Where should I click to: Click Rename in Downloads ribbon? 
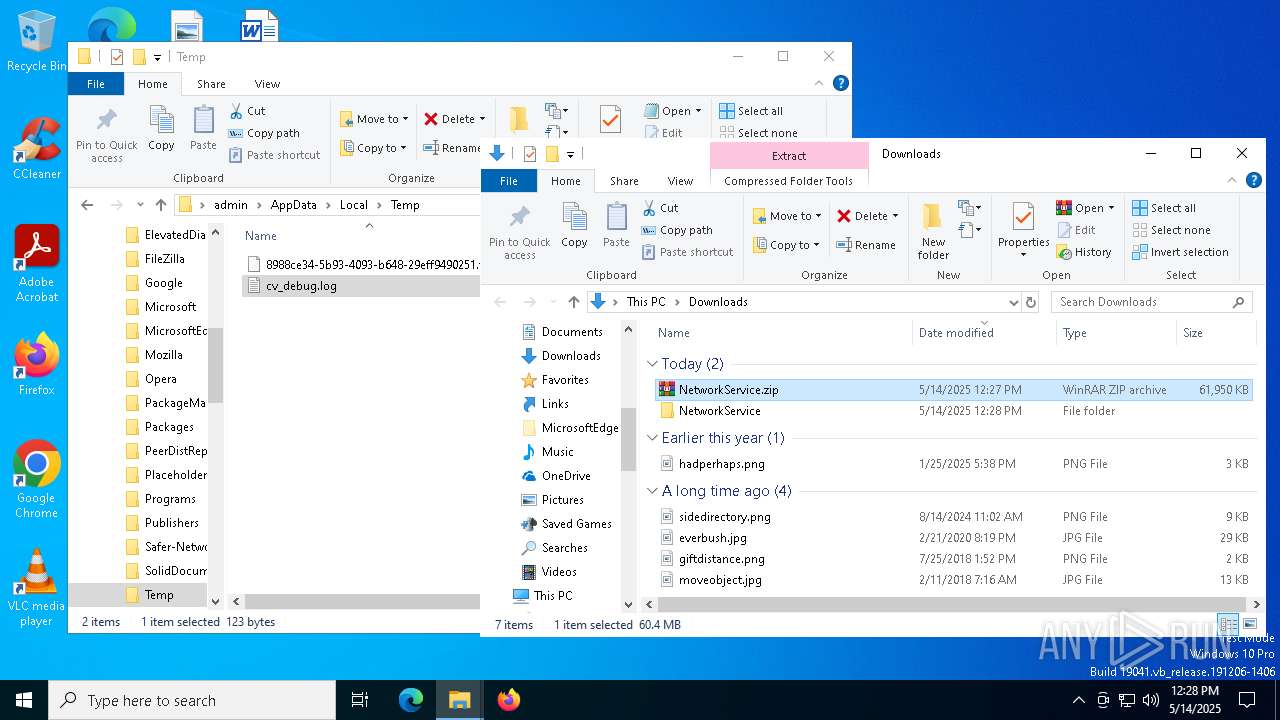[x=866, y=245]
